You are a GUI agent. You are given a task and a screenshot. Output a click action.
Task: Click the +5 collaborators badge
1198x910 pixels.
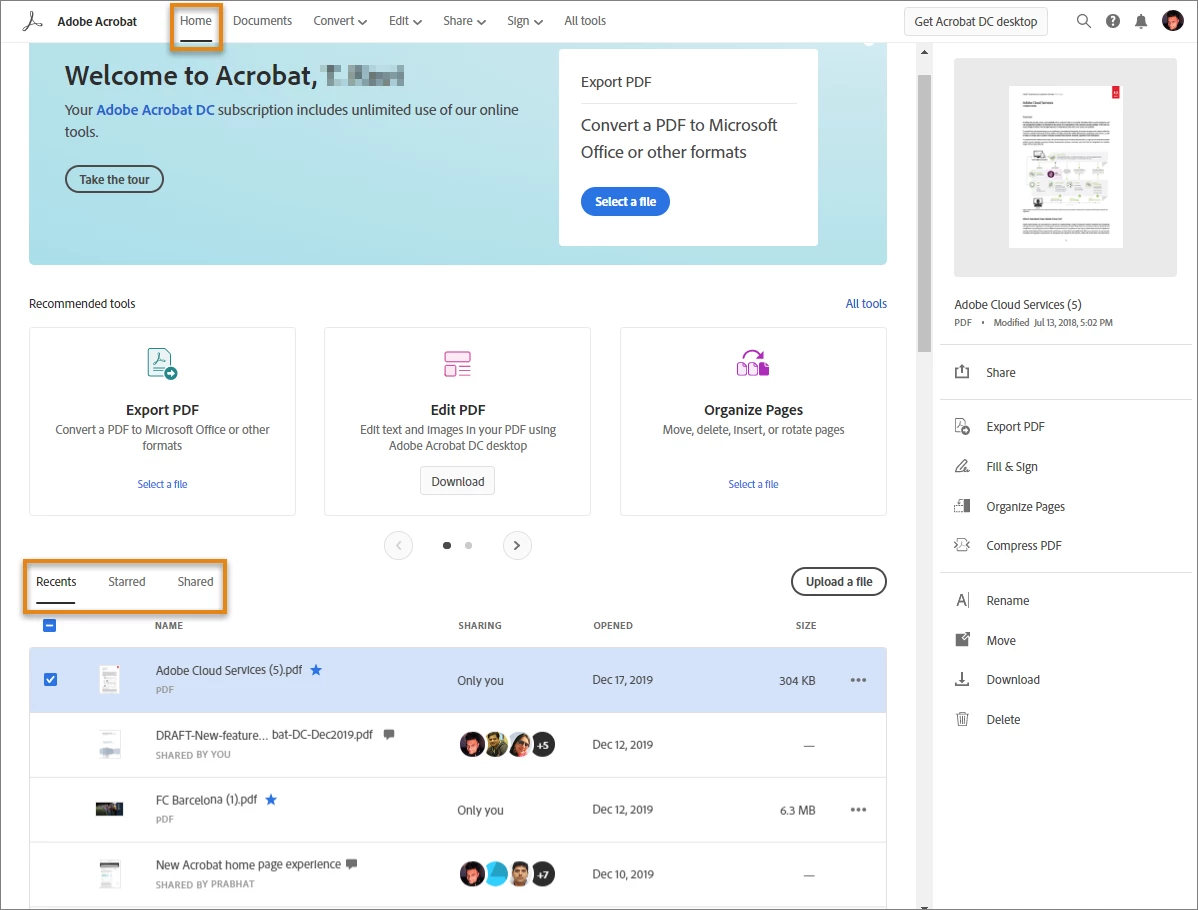pos(542,745)
